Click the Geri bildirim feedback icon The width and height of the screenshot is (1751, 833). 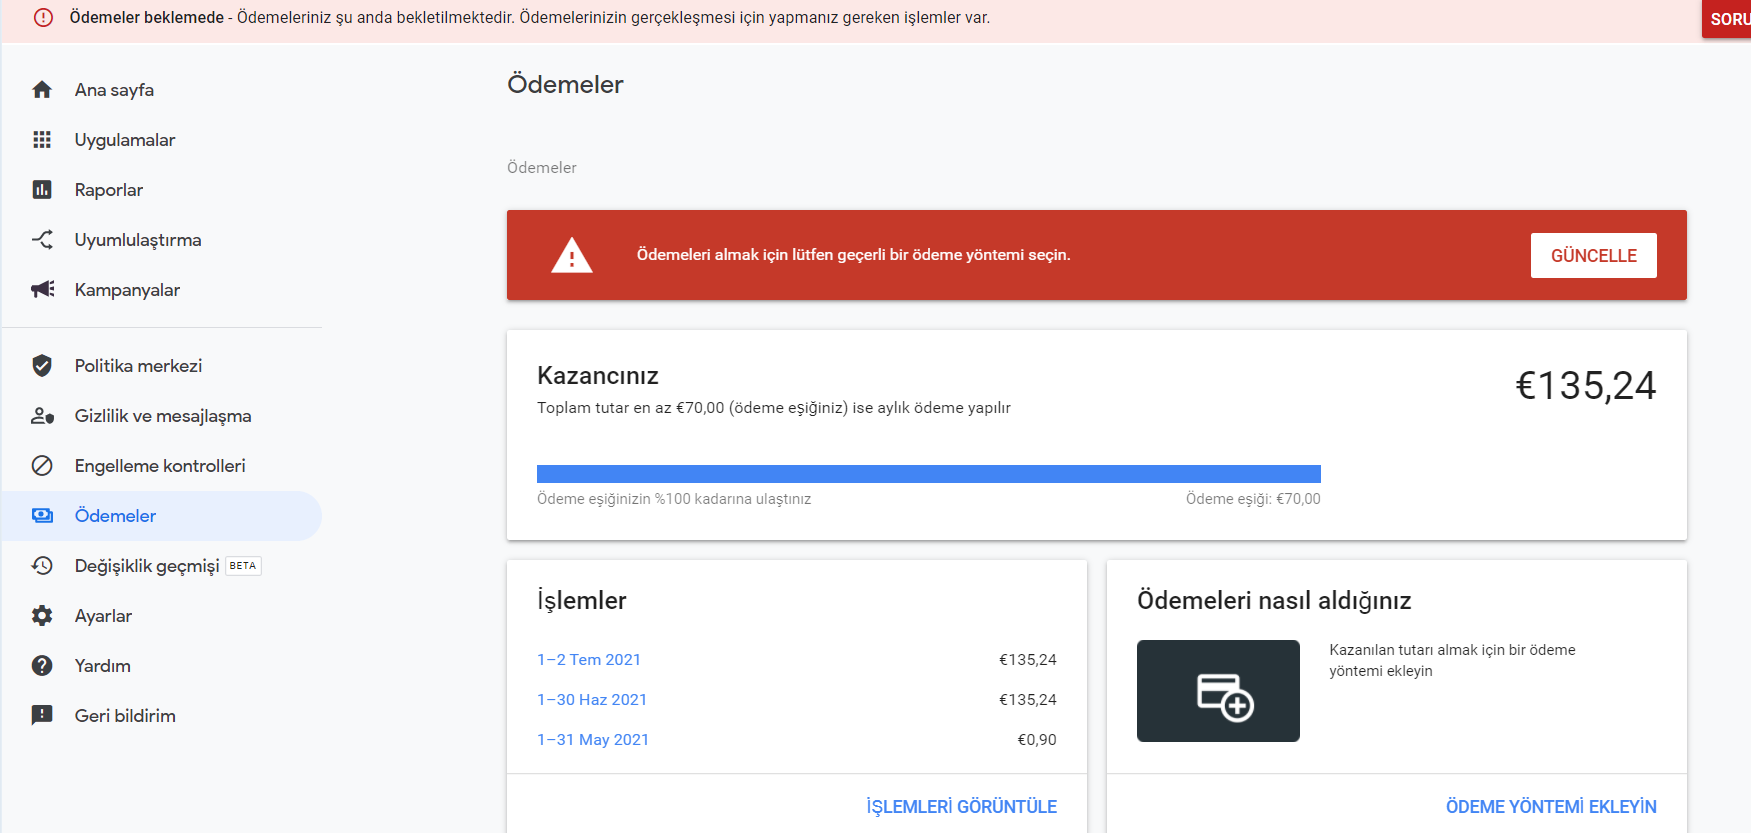[42, 716]
